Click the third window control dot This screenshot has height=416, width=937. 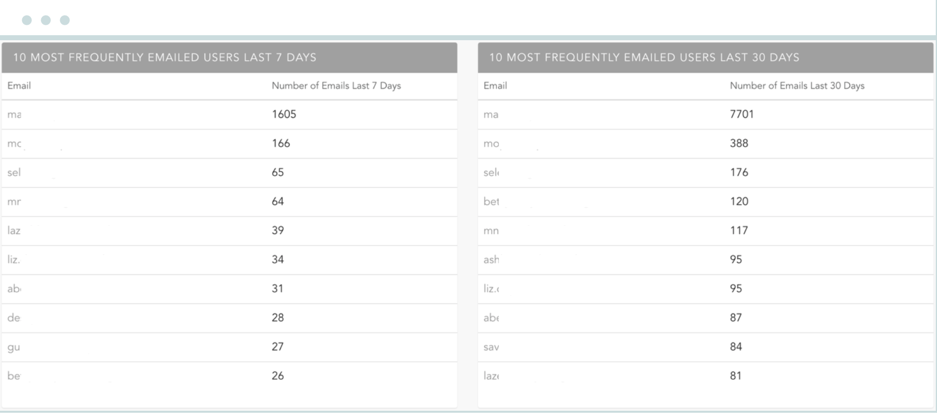tap(65, 20)
